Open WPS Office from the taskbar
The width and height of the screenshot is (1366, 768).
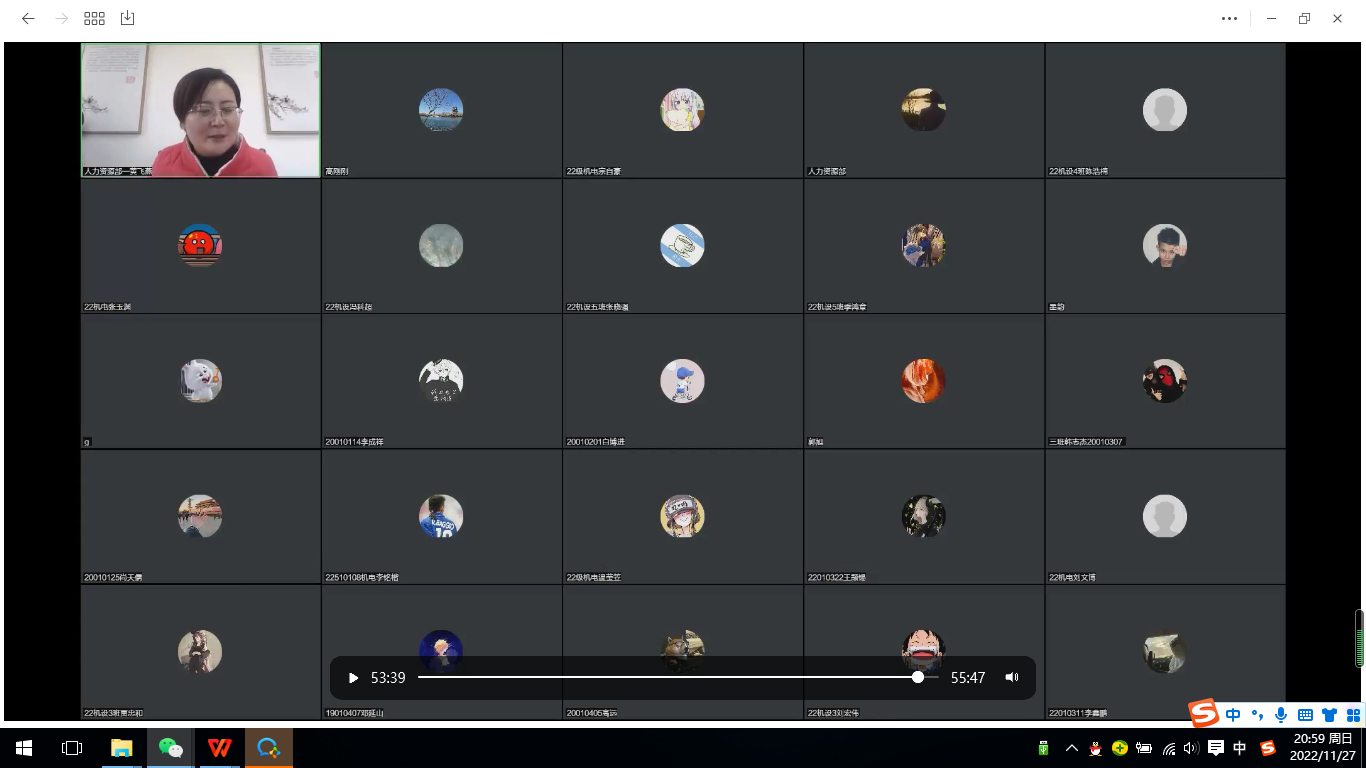point(220,748)
